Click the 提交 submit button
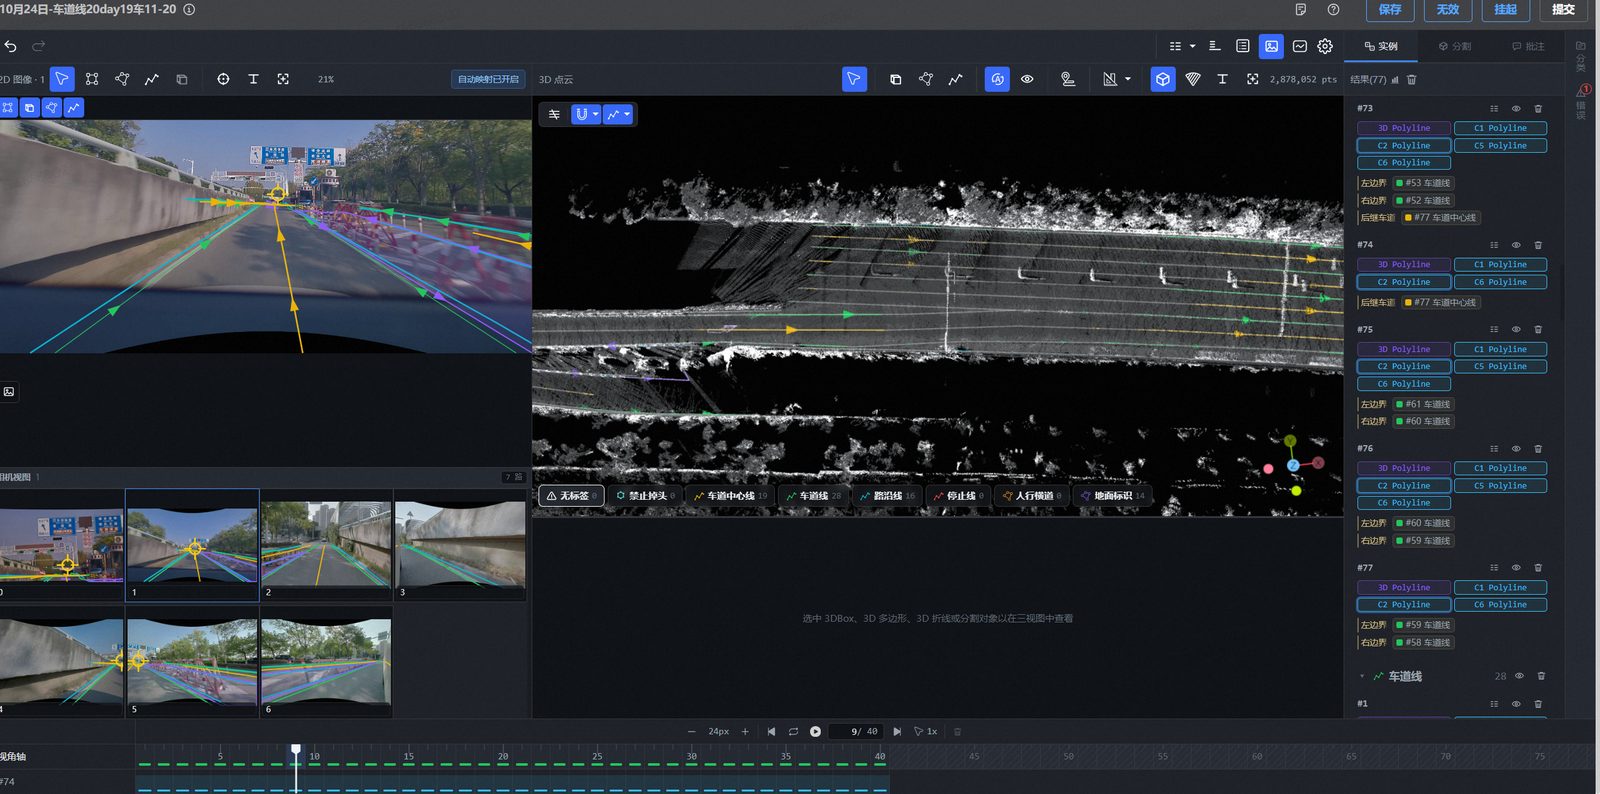The image size is (1600, 794). click(x=1564, y=9)
